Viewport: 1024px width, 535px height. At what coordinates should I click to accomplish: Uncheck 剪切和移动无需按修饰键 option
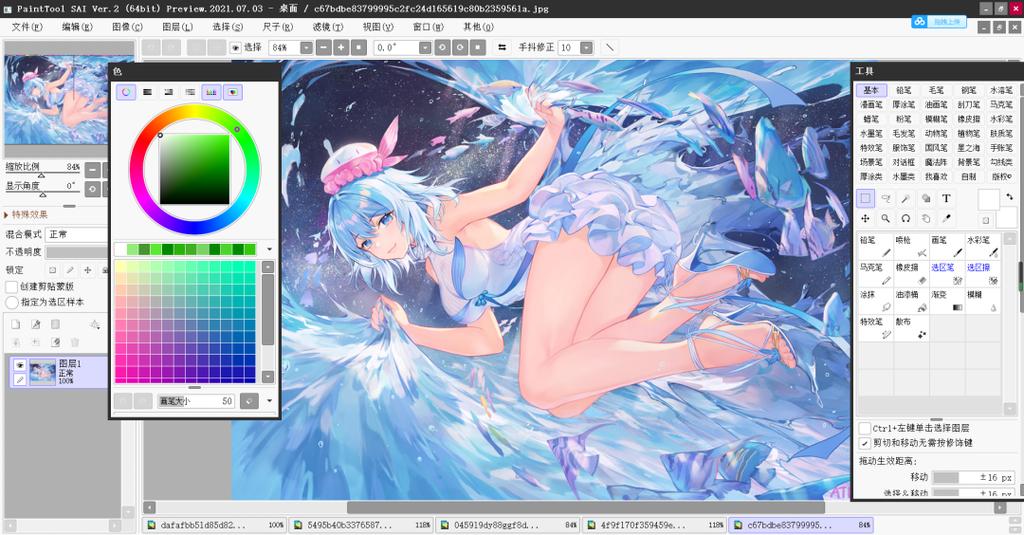click(865, 443)
